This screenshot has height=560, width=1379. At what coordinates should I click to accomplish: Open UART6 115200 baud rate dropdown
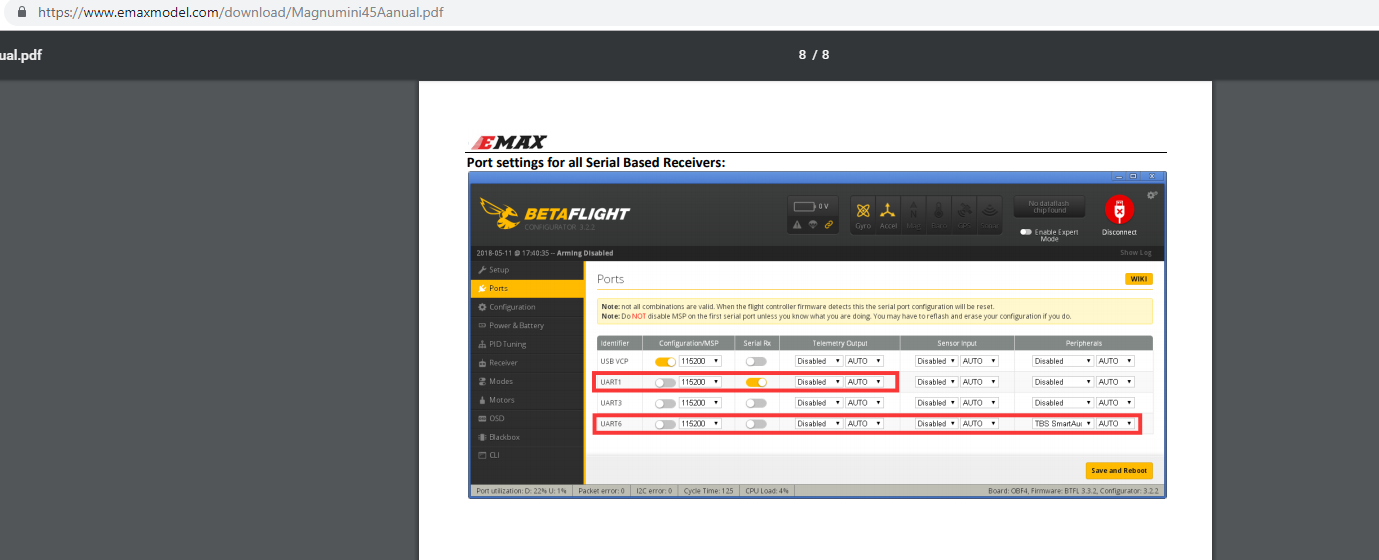(x=700, y=424)
